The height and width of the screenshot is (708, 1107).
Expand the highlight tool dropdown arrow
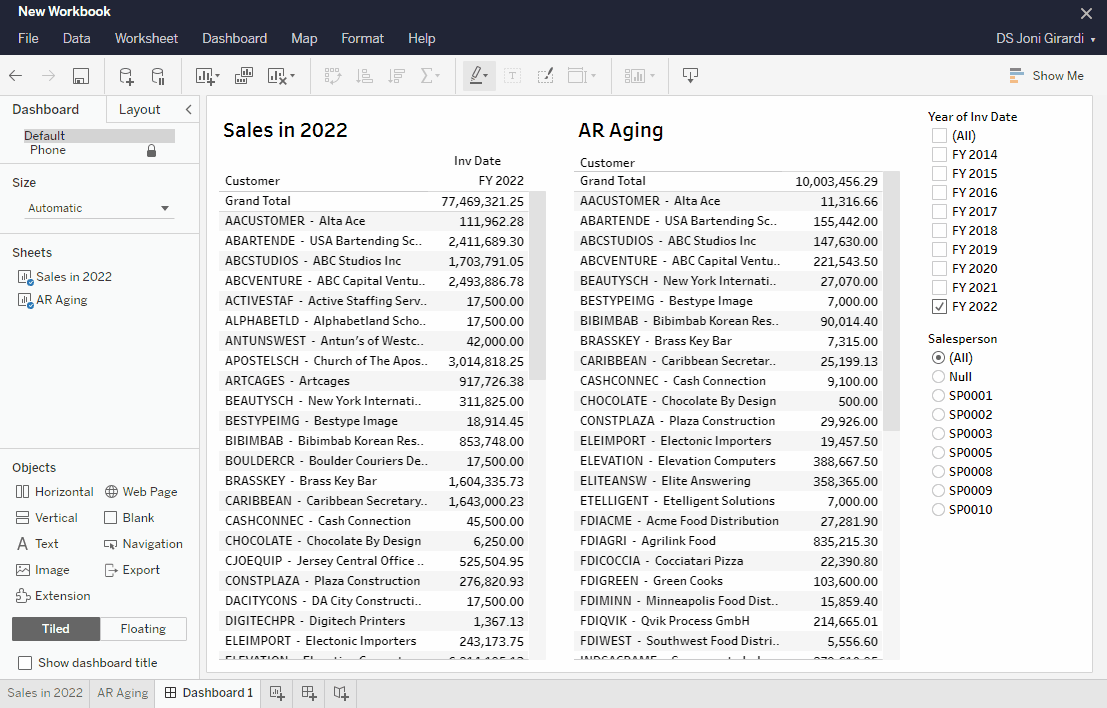(x=486, y=76)
